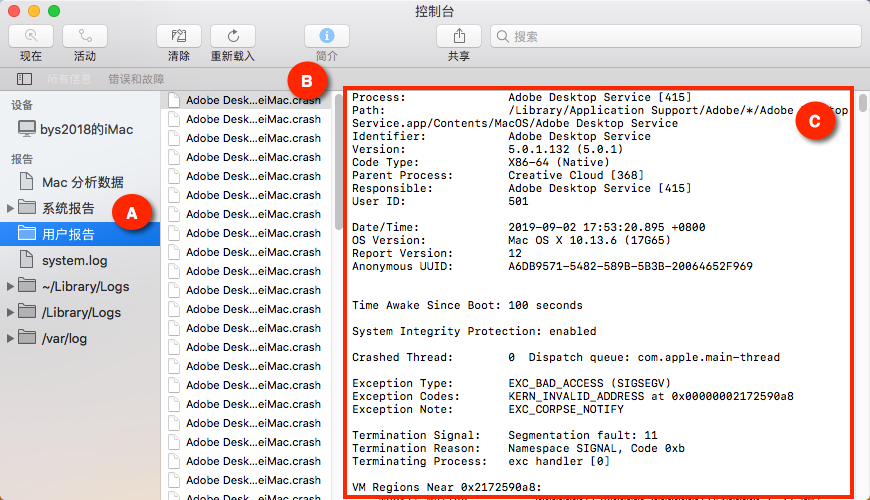Click the 'Process:' label in the report
Viewport: 870px width, 500px height.
378,97
